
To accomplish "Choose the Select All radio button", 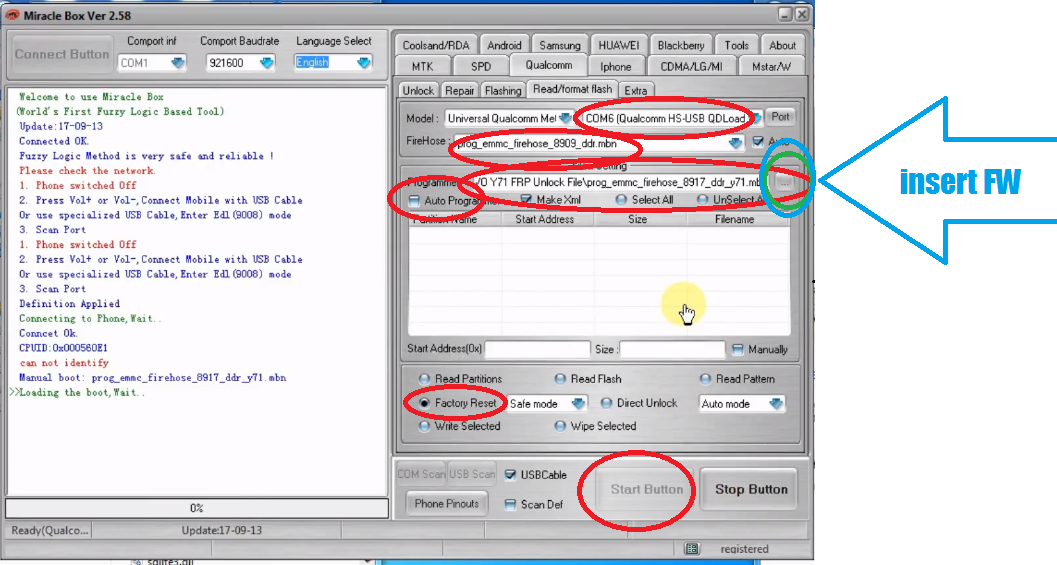I will 621,200.
